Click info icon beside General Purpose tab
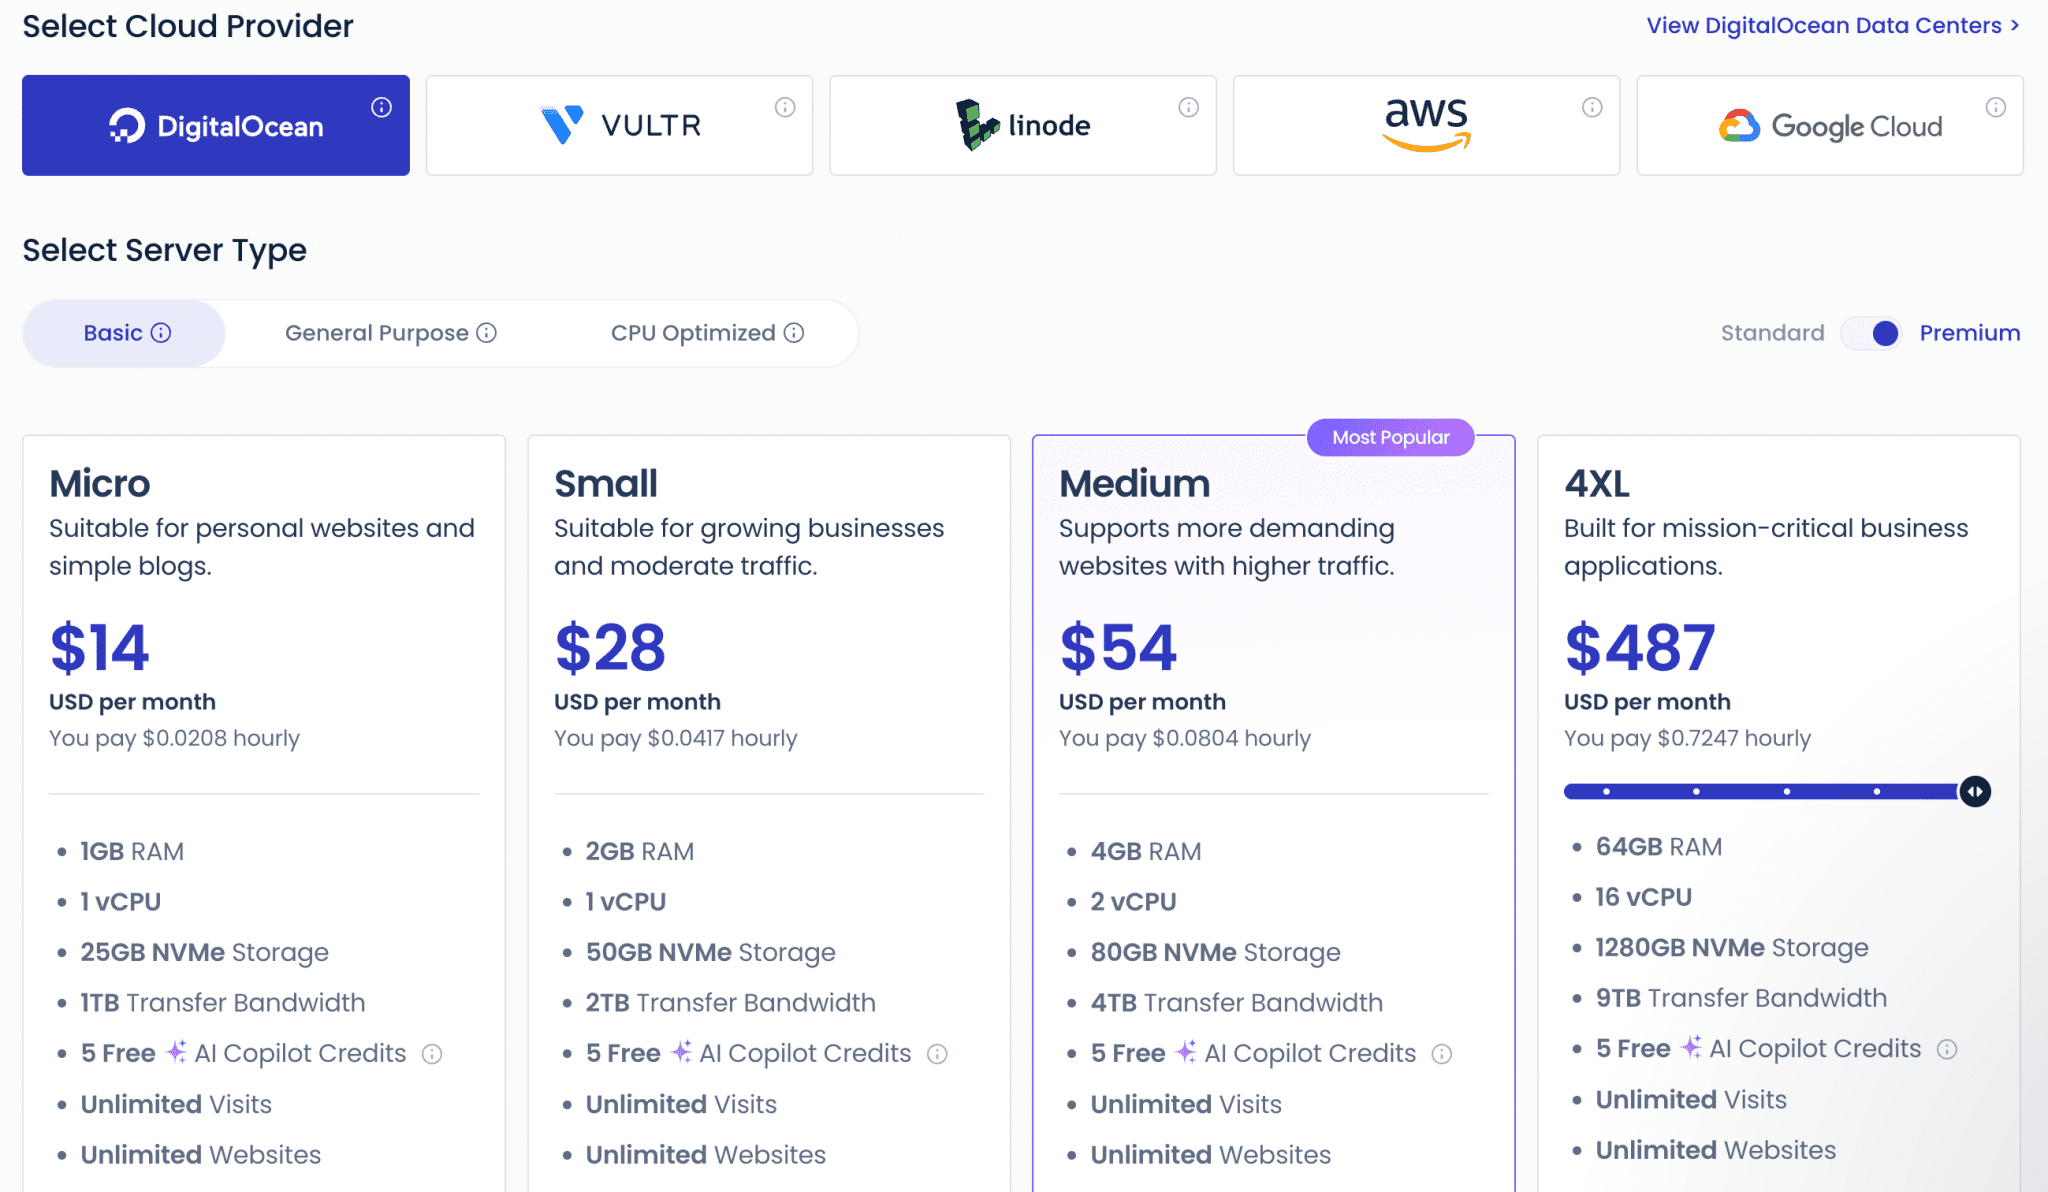Viewport: 2048px width, 1192px height. (487, 333)
